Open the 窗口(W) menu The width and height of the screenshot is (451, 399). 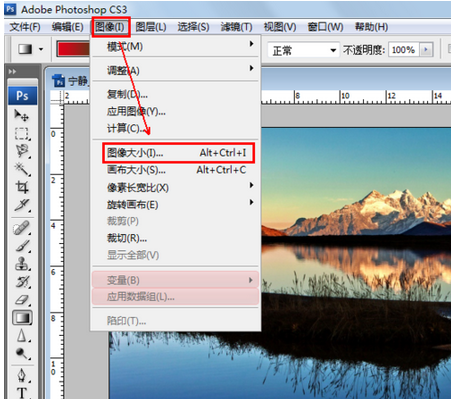pyautogui.click(x=325, y=27)
